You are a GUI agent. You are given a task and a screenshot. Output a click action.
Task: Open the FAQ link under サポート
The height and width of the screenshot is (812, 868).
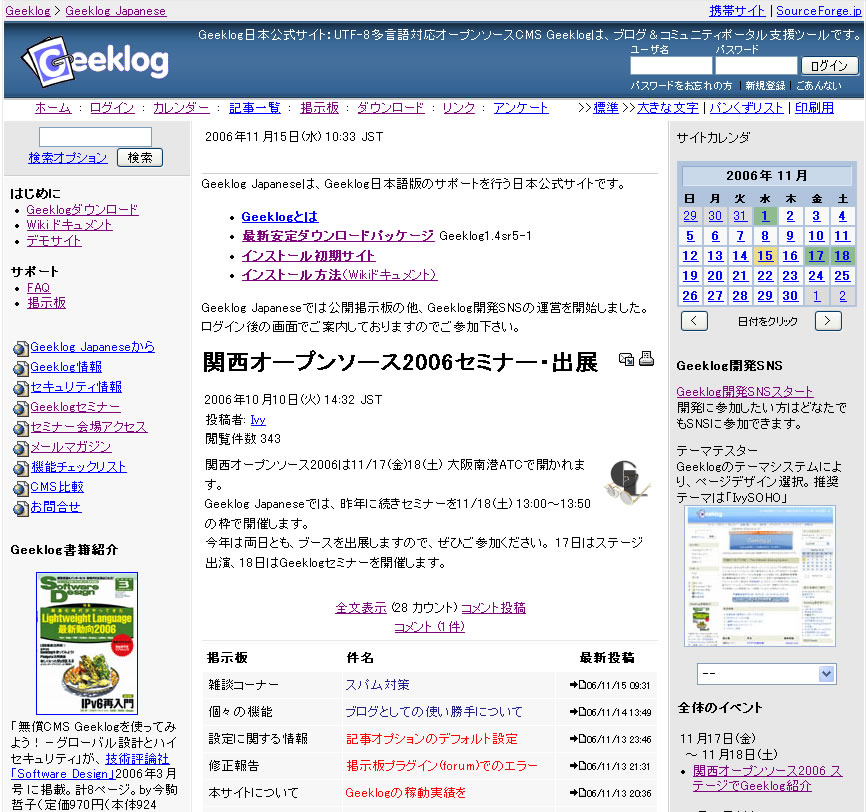coord(38,288)
